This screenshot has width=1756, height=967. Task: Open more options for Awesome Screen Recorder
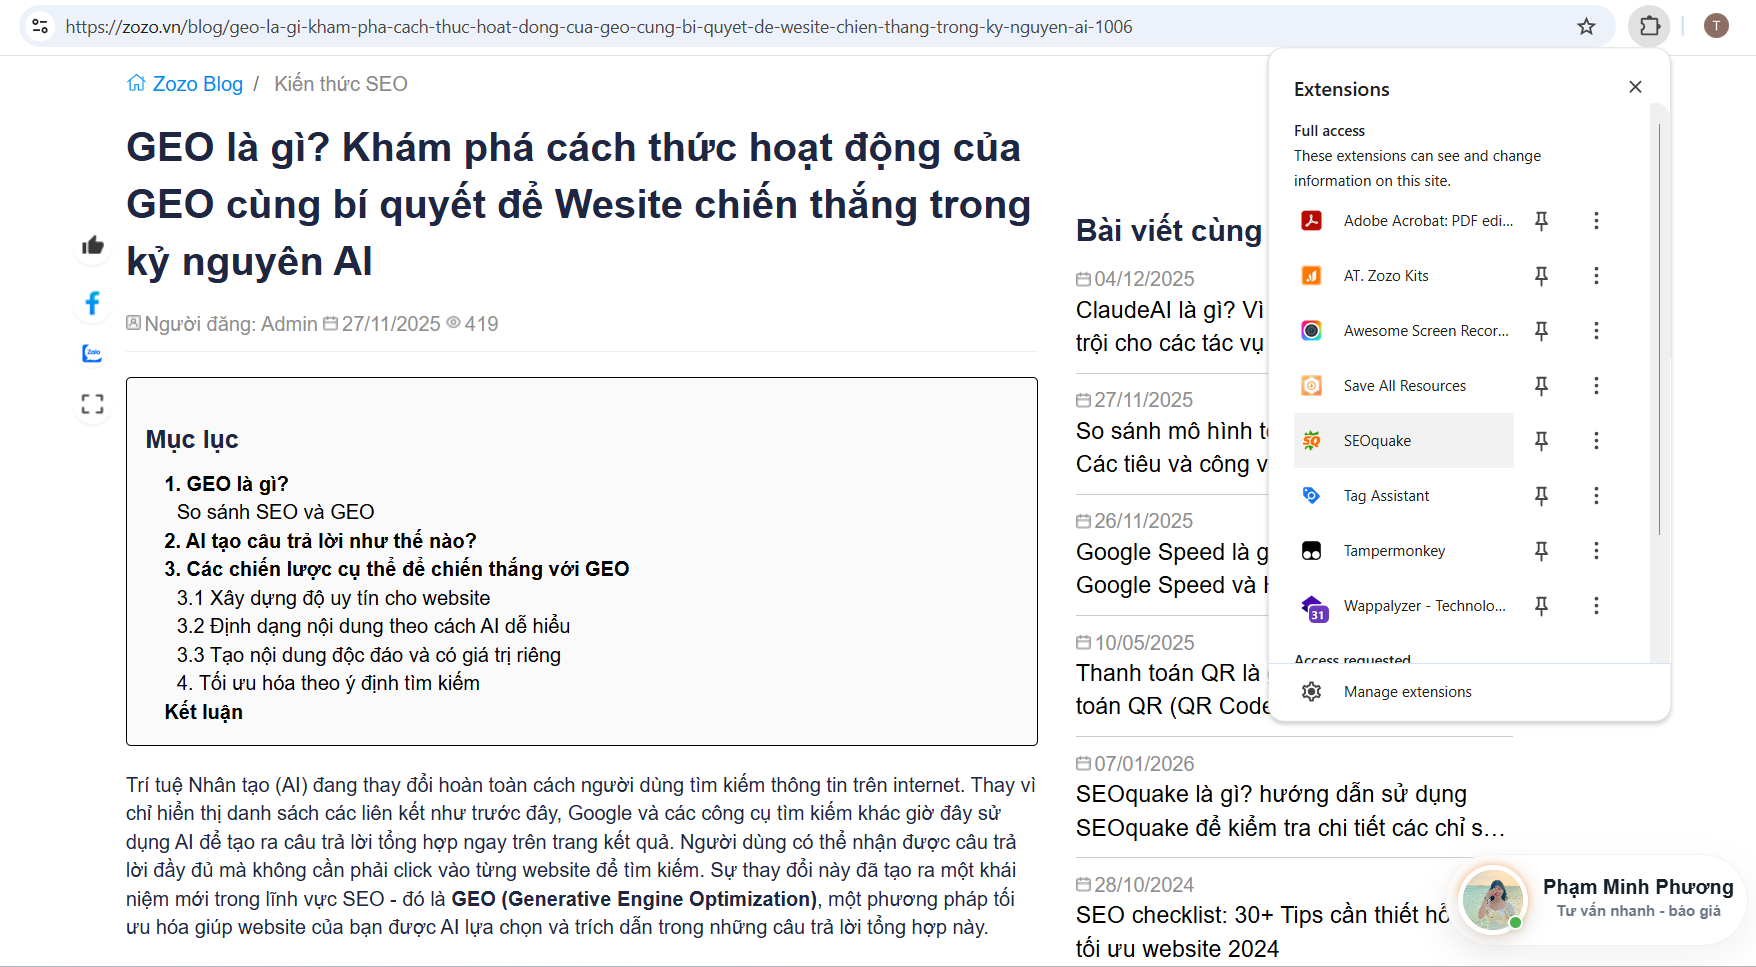(1596, 331)
